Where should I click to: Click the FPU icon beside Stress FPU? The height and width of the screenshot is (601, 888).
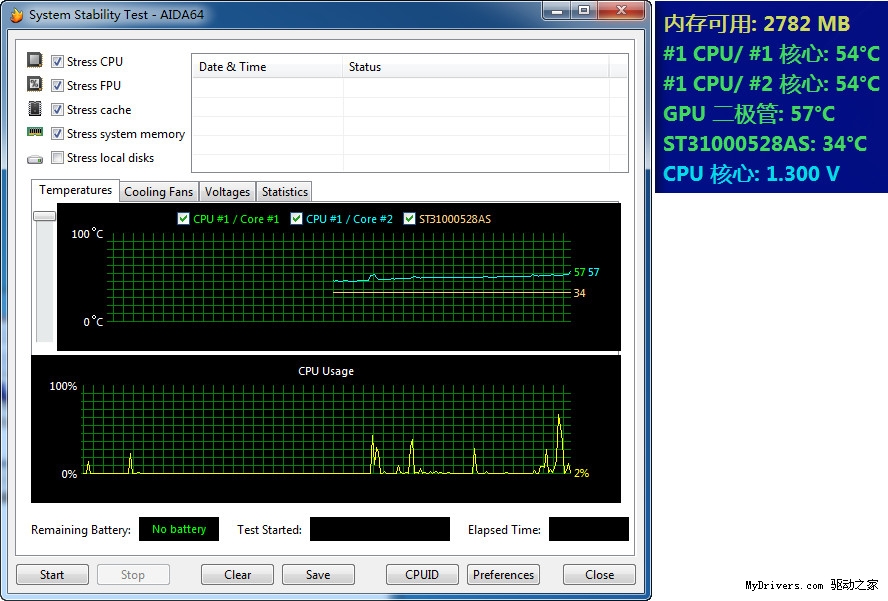(x=35, y=85)
